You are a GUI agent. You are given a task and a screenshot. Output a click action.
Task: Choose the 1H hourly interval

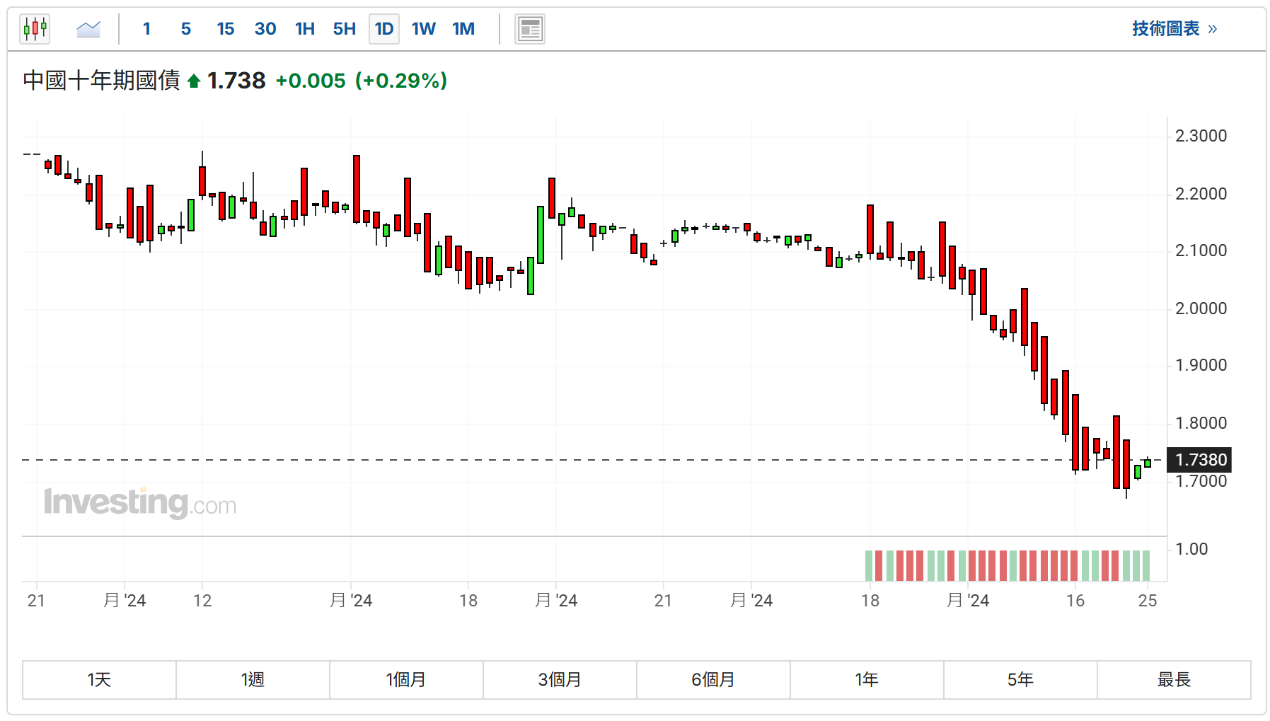305,29
